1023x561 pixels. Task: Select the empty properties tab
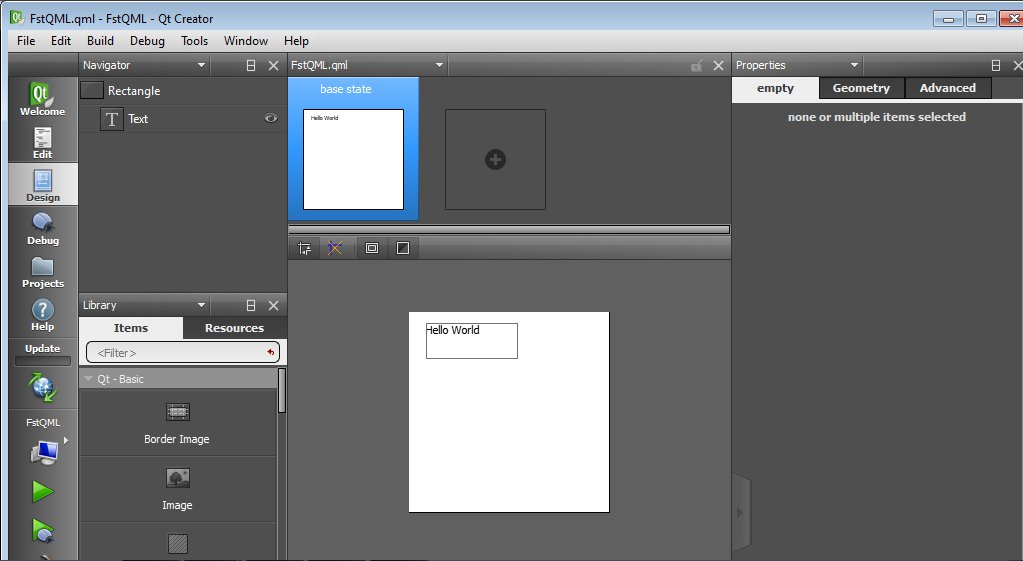click(x=775, y=88)
